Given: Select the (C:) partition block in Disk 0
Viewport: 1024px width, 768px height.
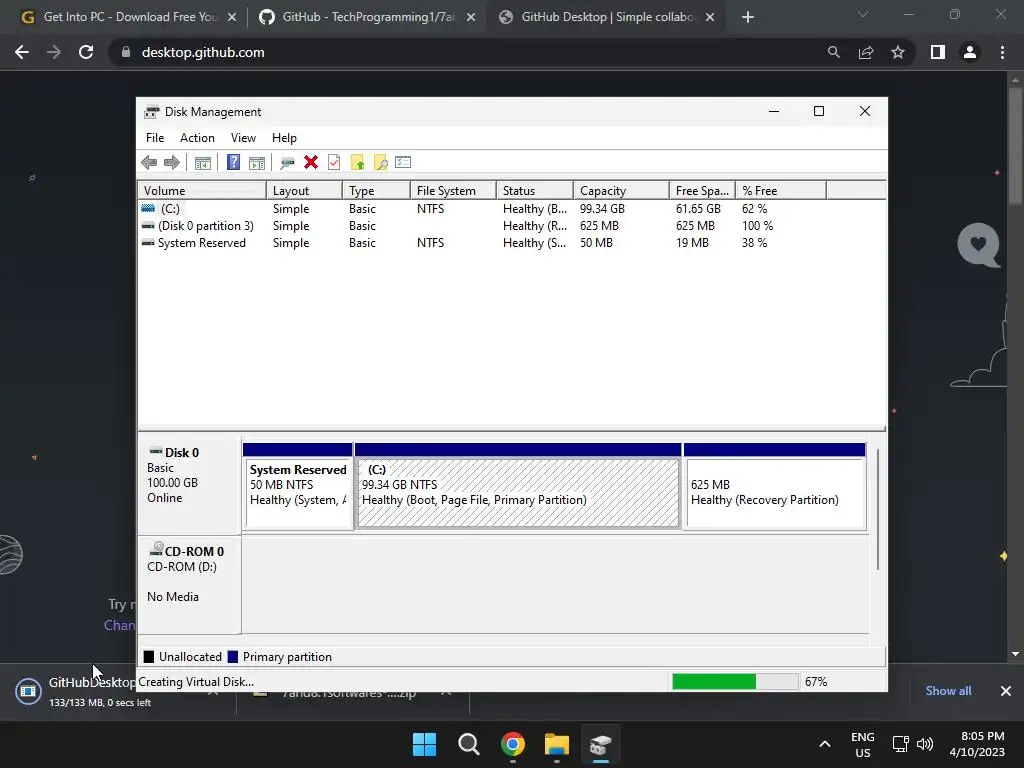Looking at the screenshot, I should (519, 487).
